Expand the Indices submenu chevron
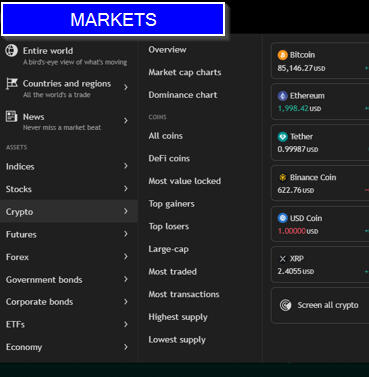Viewport: 369px width, 377px height. [x=126, y=166]
